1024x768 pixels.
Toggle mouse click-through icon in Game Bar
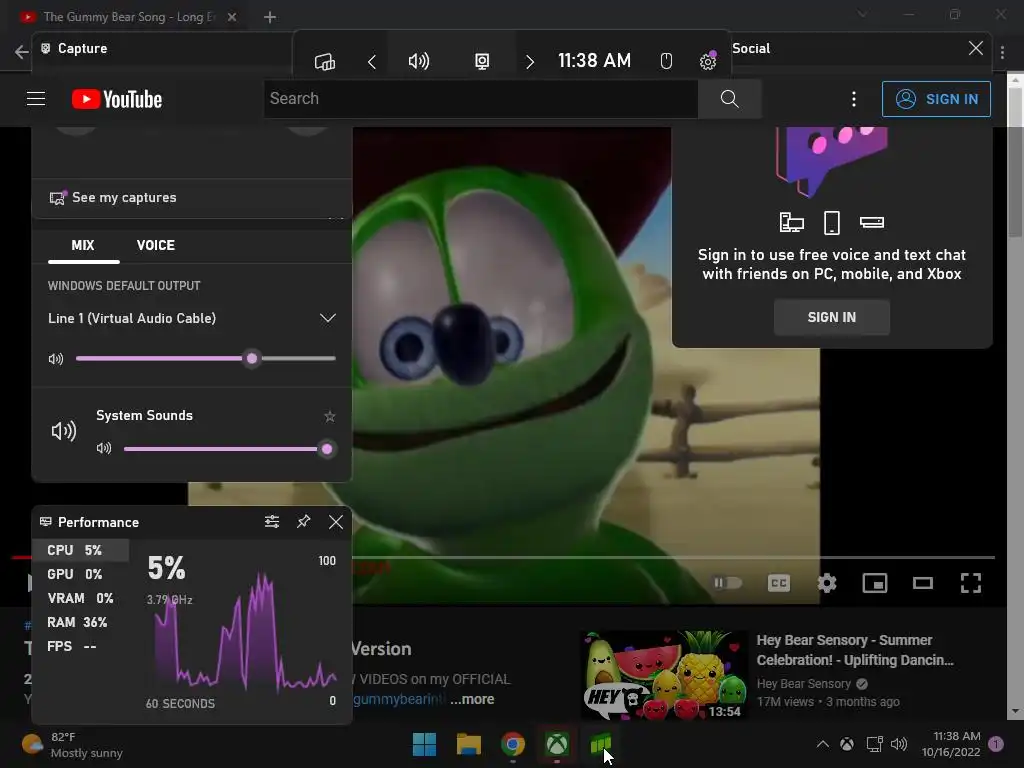point(665,61)
